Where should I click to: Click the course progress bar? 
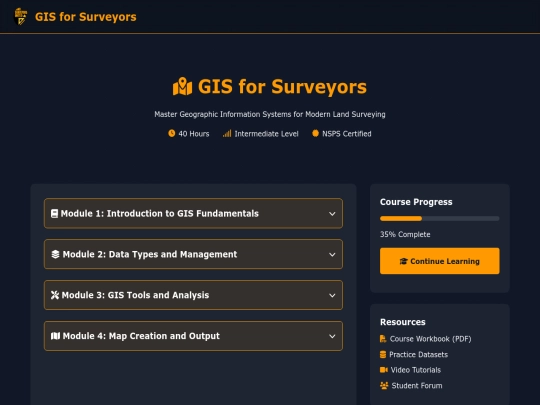tap(439, 218)
